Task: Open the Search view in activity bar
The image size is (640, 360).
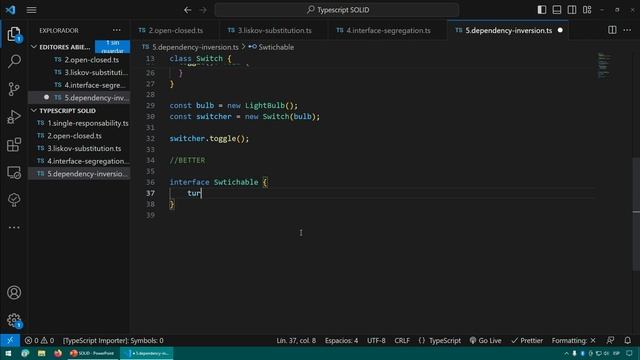Action: pyautogui.click(x=14, y=62)
